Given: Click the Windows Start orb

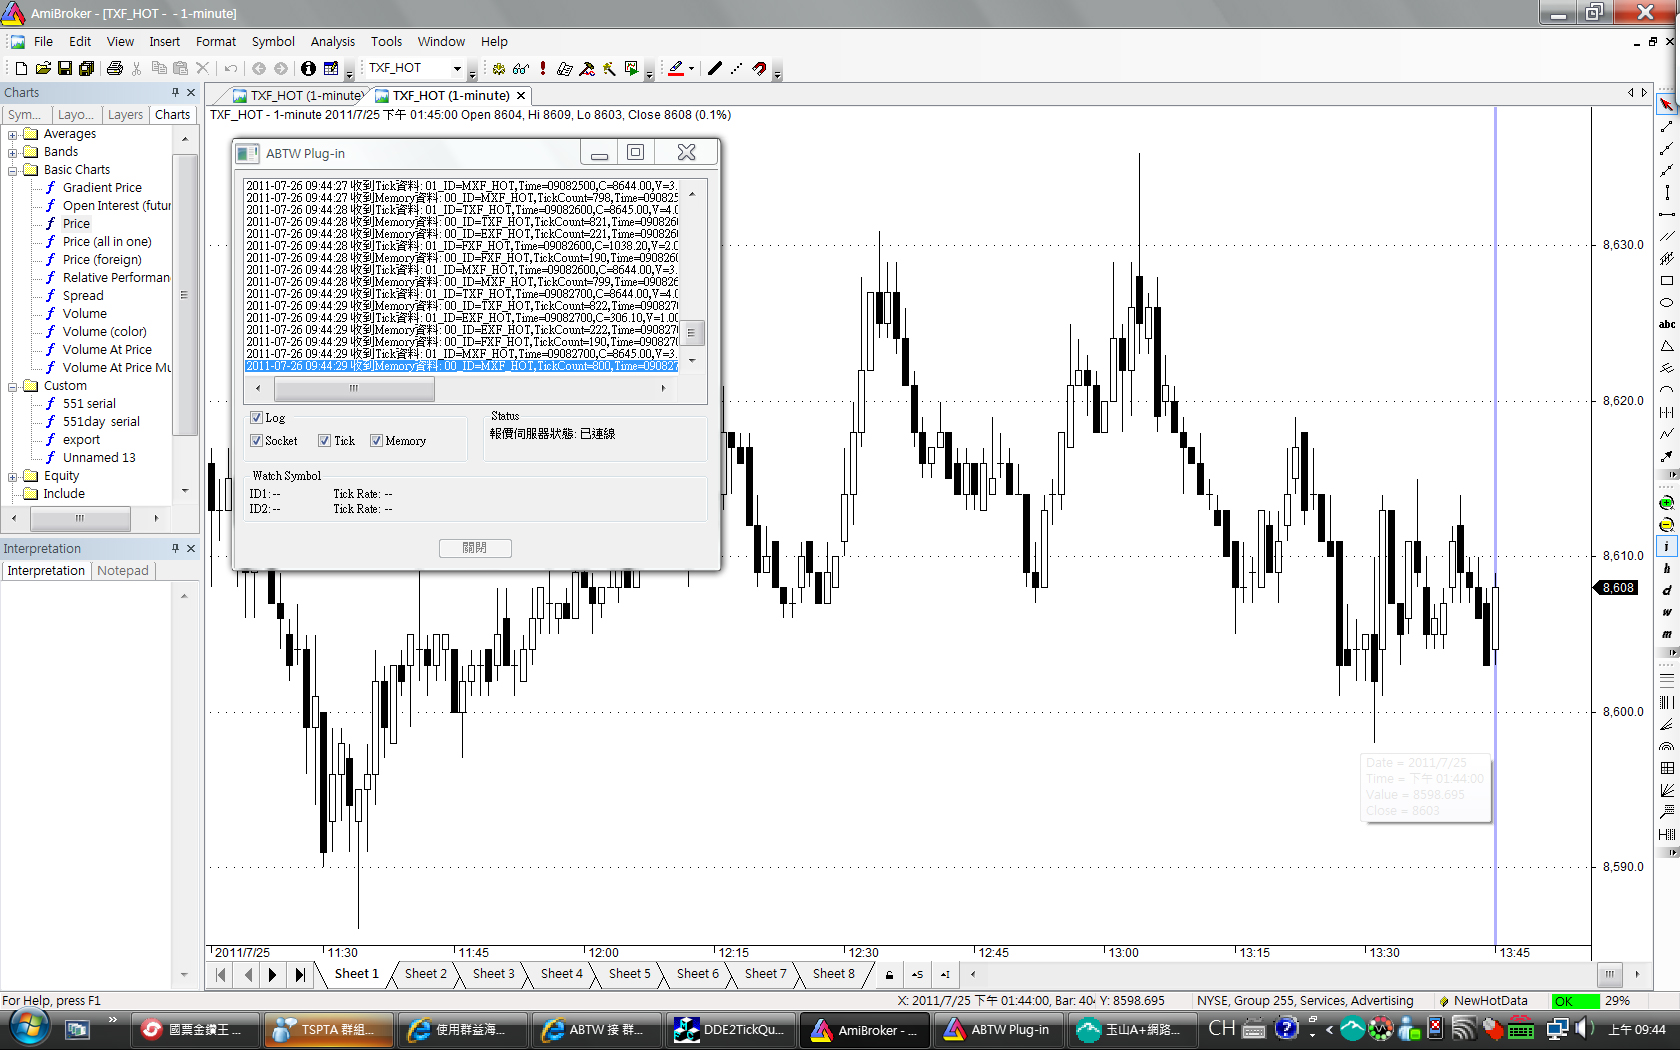Looking at the screenshot, I should [x=27, y=1028].
